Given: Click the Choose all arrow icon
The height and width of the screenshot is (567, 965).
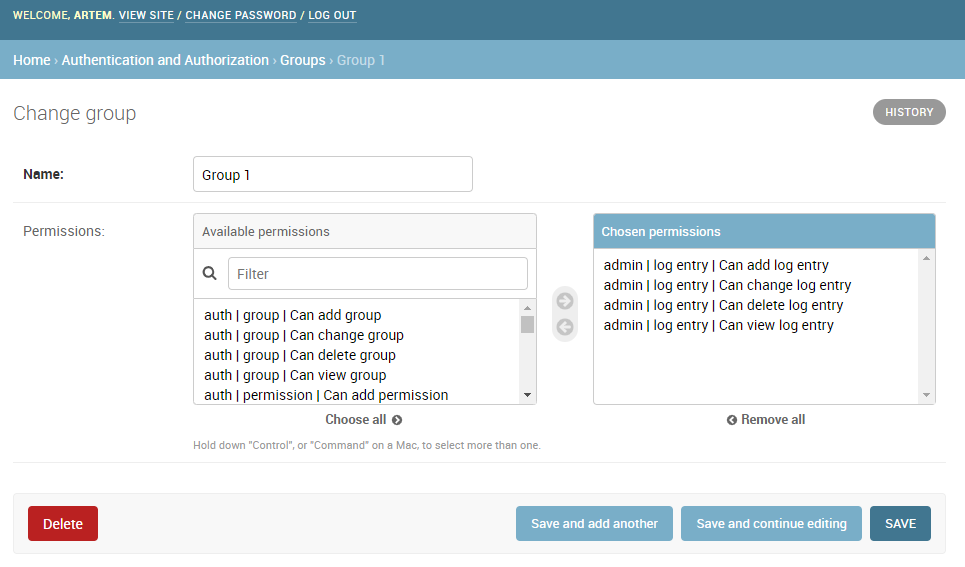Looking at the screenshot, I should coord(397,420).
